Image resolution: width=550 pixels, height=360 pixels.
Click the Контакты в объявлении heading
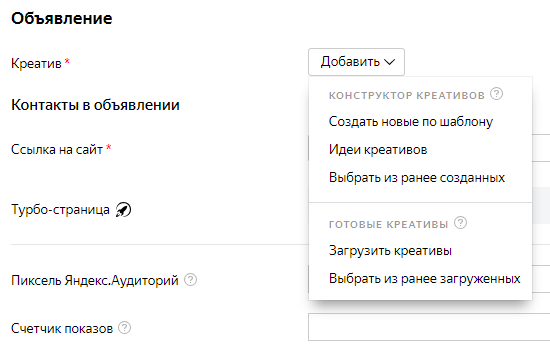tap(95, 105)
